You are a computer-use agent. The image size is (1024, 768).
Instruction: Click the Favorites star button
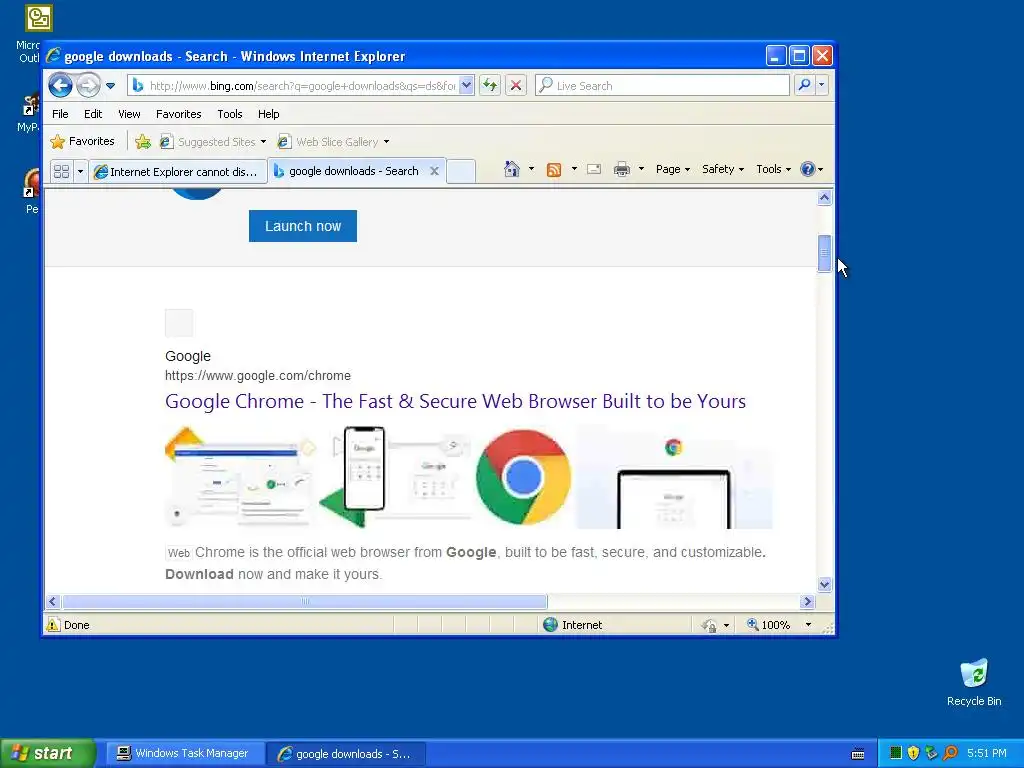point(82,141)
